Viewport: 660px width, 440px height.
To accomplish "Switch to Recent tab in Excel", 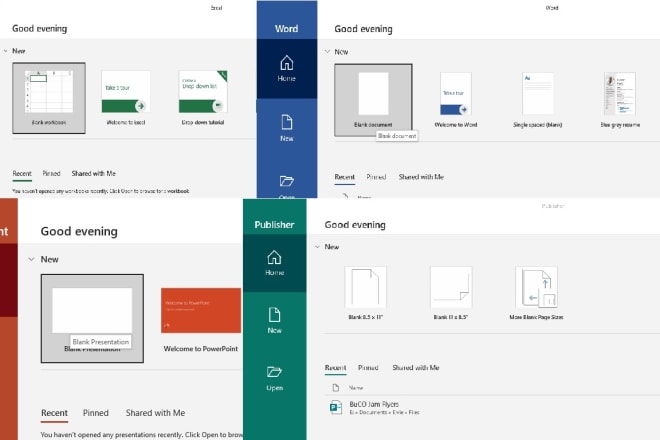I will coord(22,173).
